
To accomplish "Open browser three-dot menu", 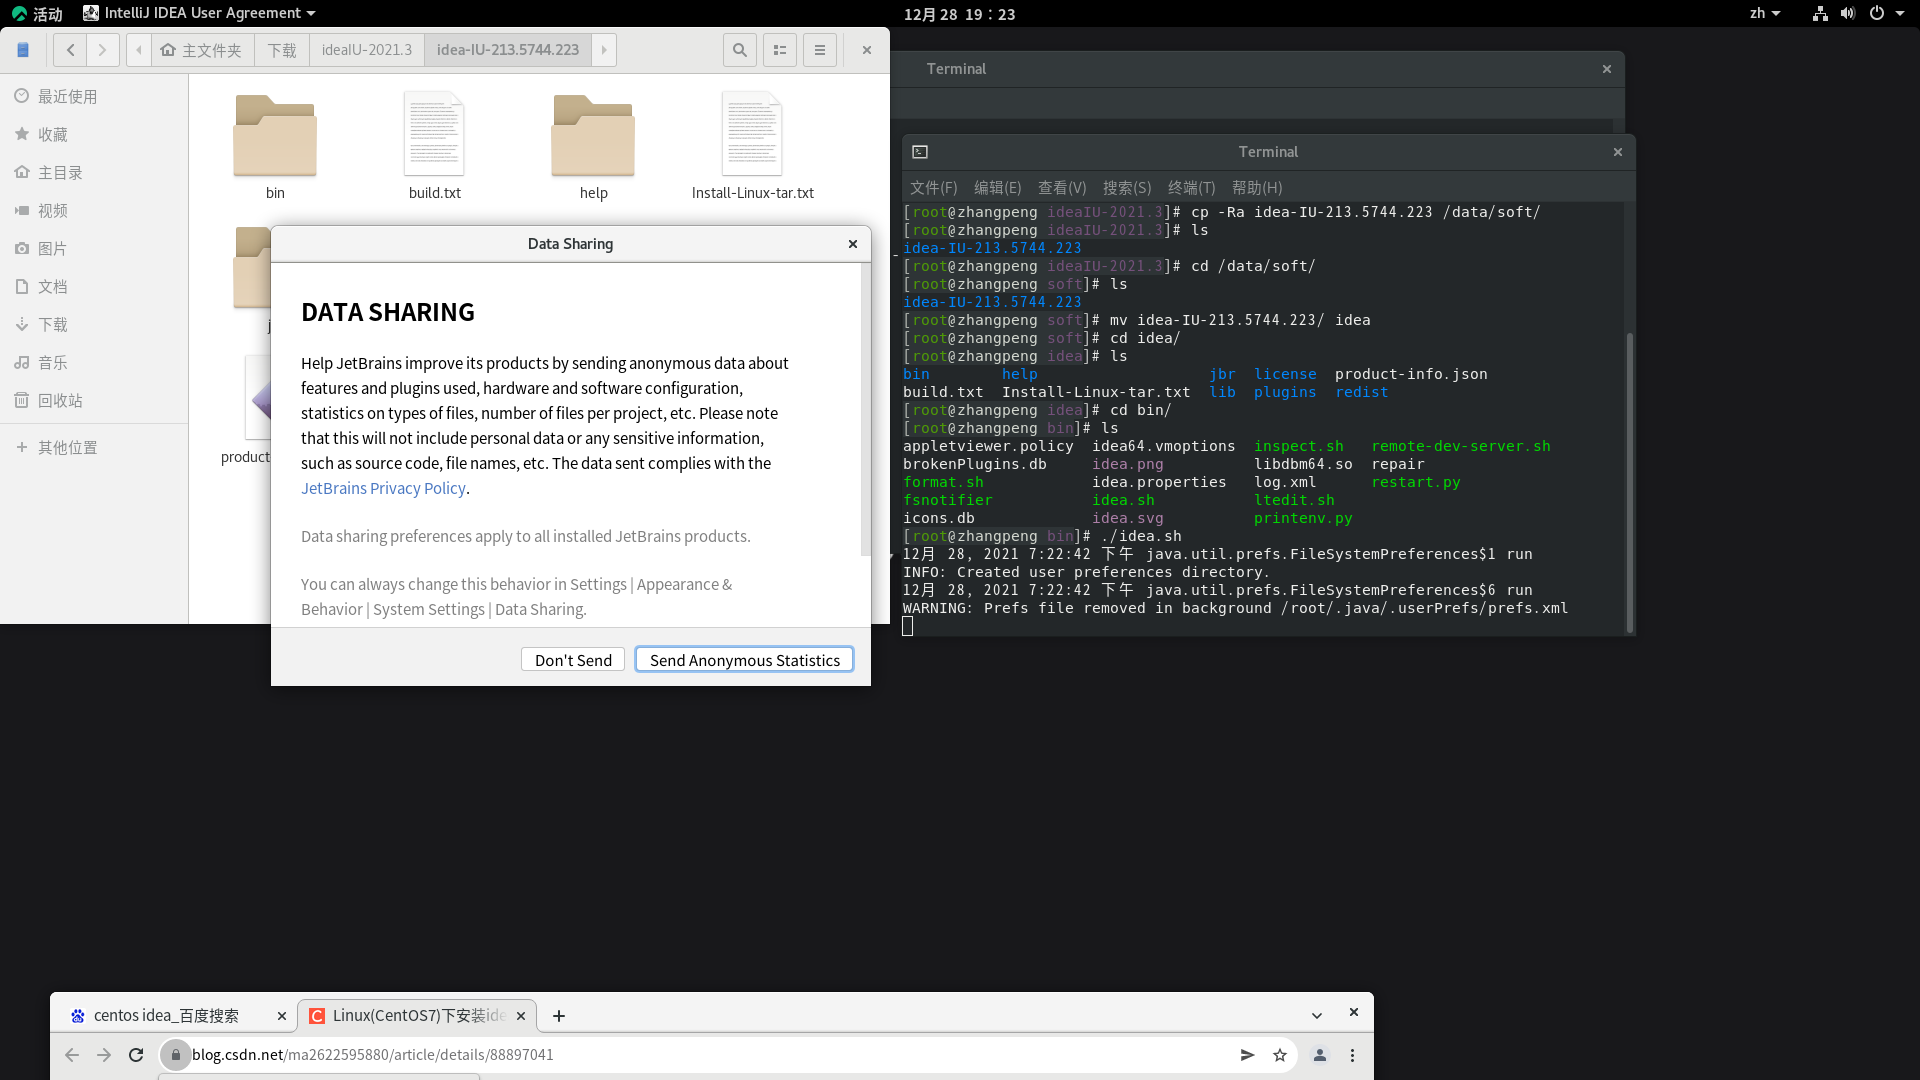I will point(1352,1055).
